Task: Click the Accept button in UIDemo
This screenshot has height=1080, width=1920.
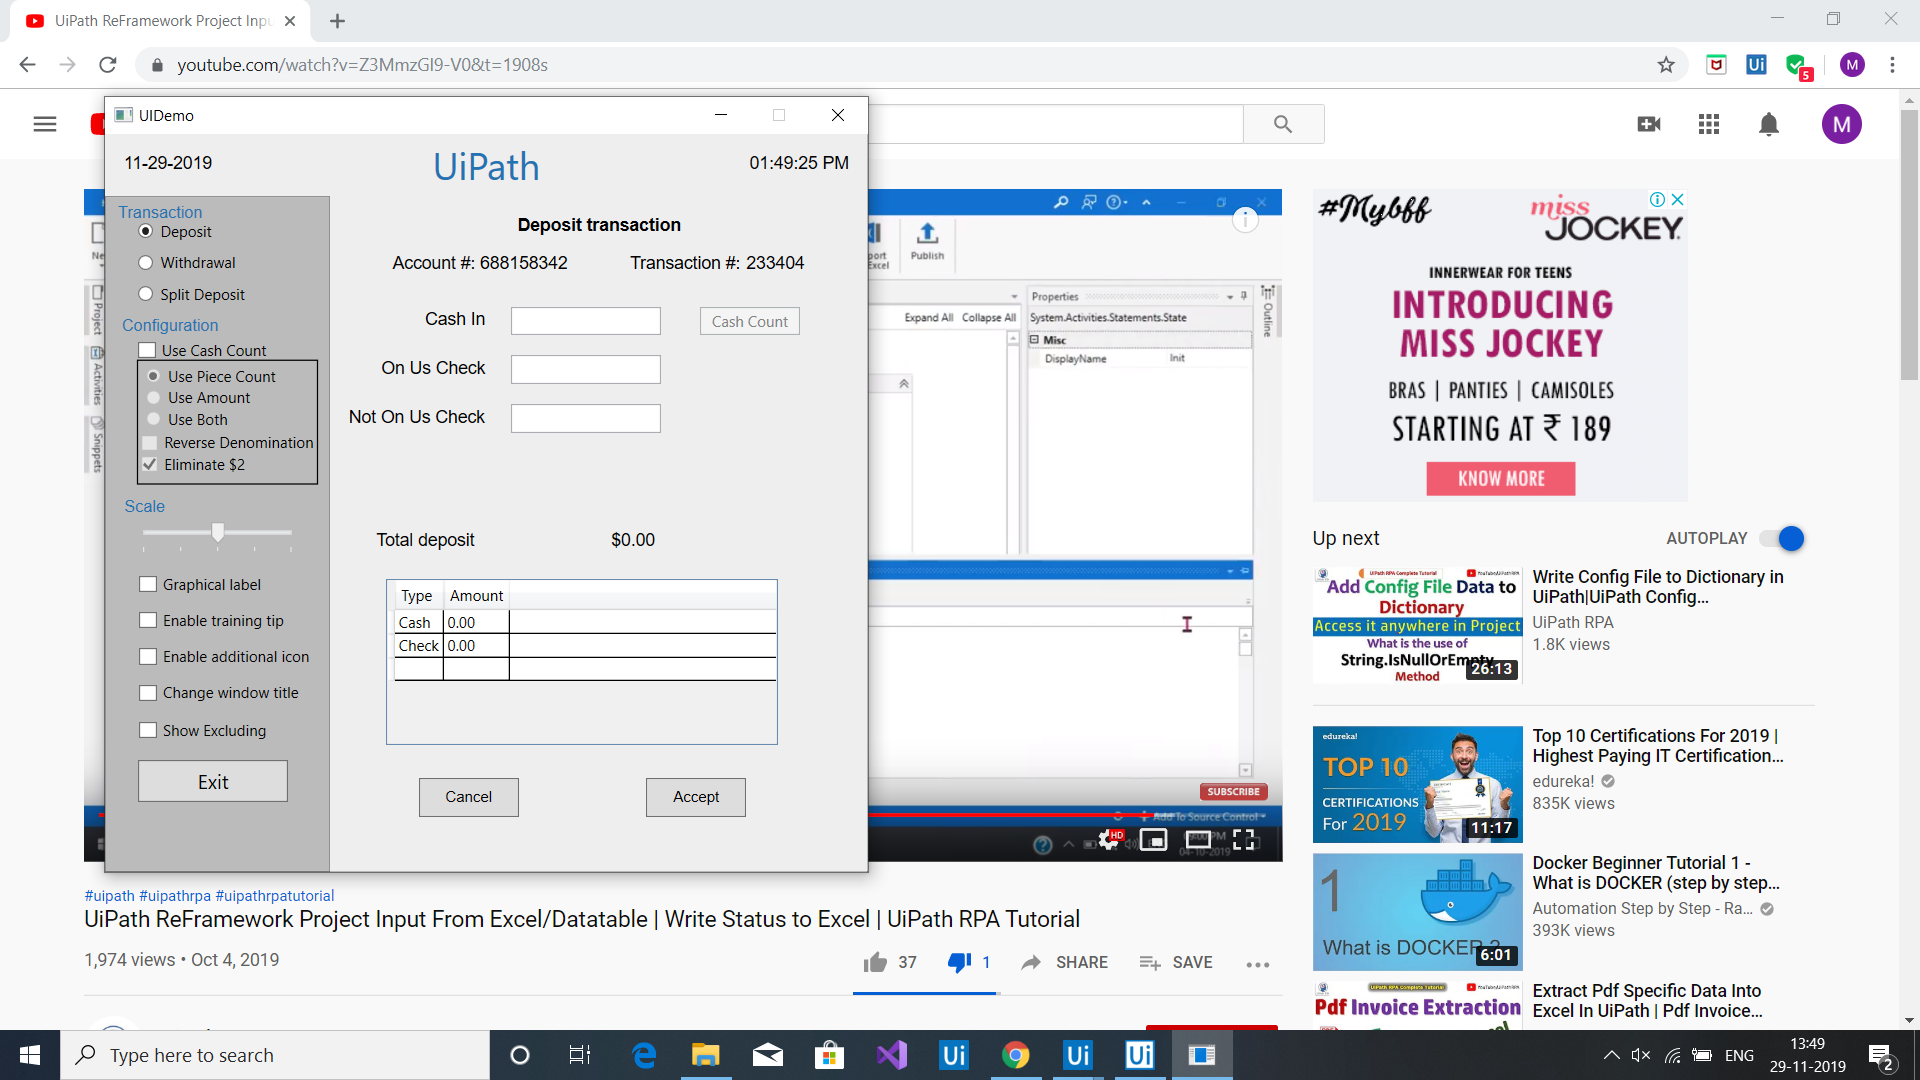Action: pos(696,797)
